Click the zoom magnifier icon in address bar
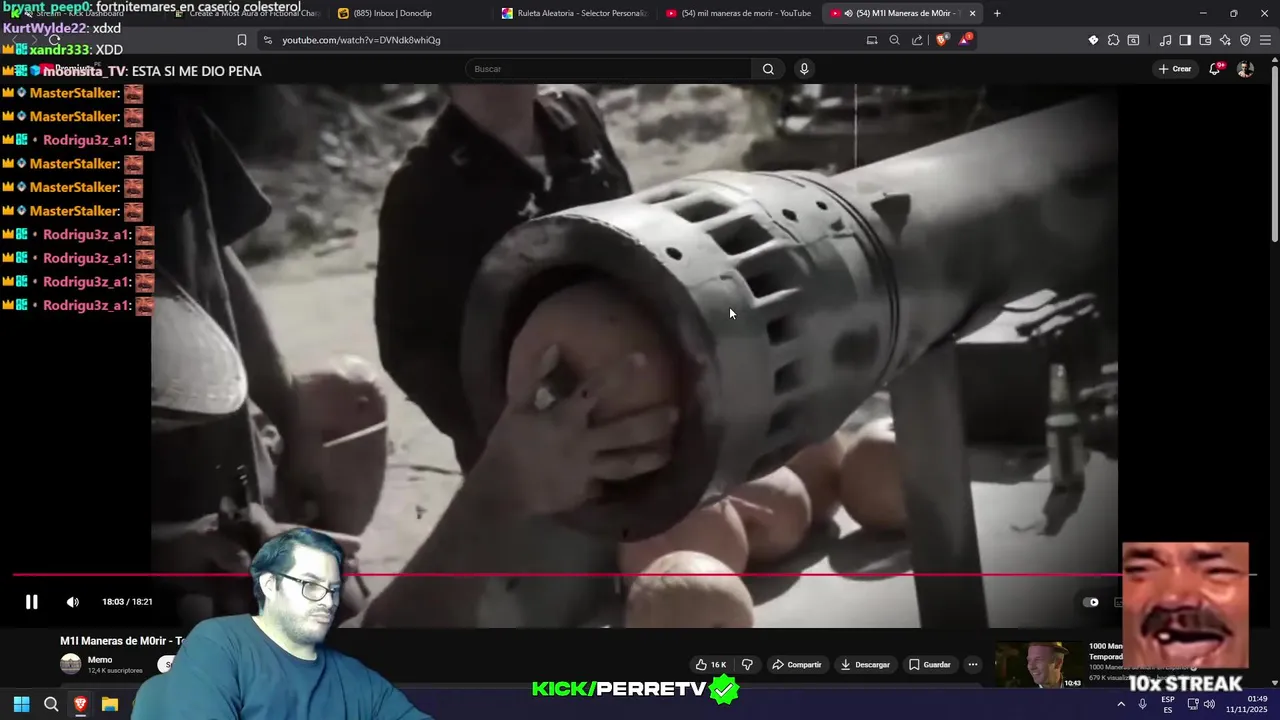1280x720 pixels. tap(894, 40)
